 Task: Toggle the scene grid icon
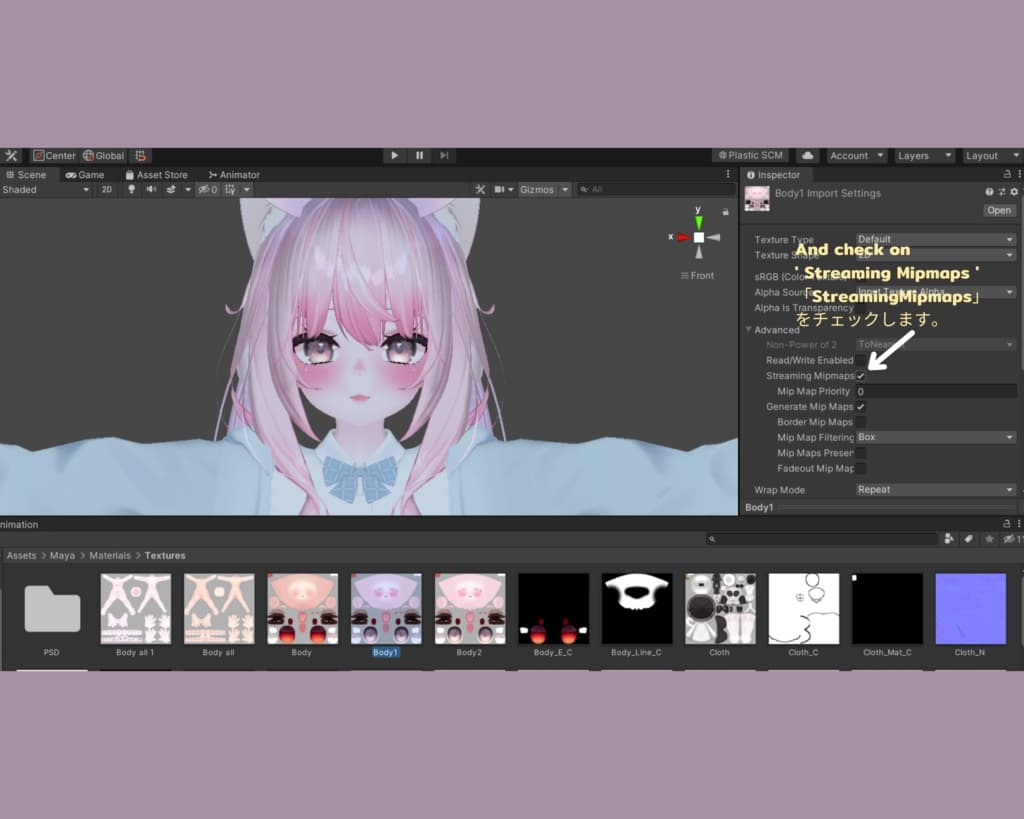(231, 189)
